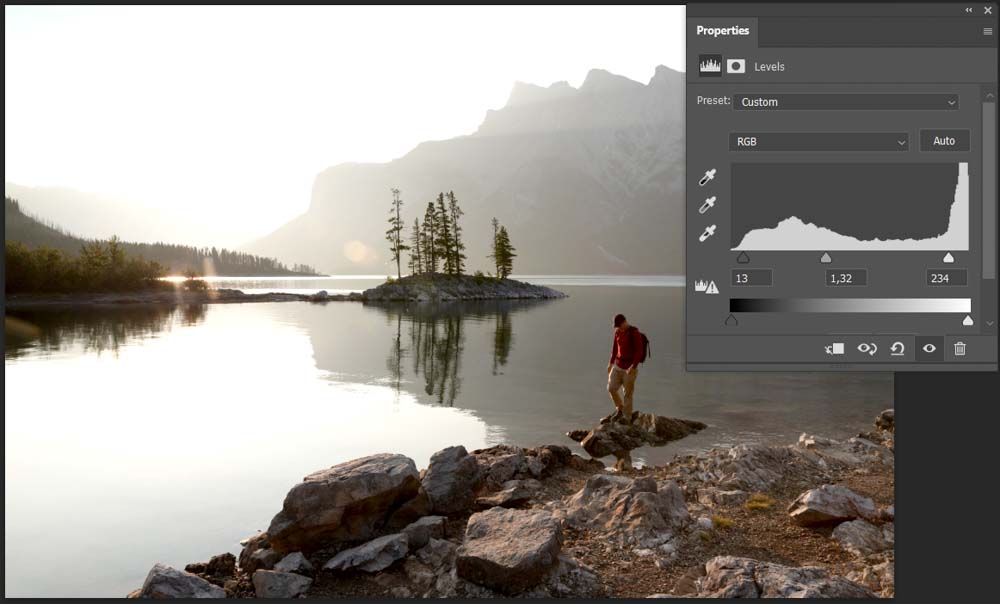Click the scrollbar down arrow in Properties

click(989, 323)
